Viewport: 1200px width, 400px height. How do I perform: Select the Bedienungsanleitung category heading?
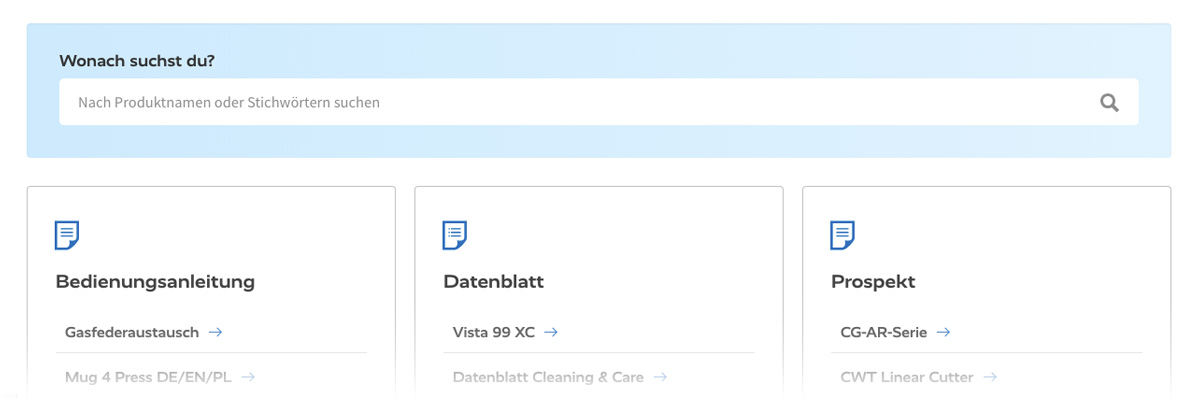pos(155,282)
